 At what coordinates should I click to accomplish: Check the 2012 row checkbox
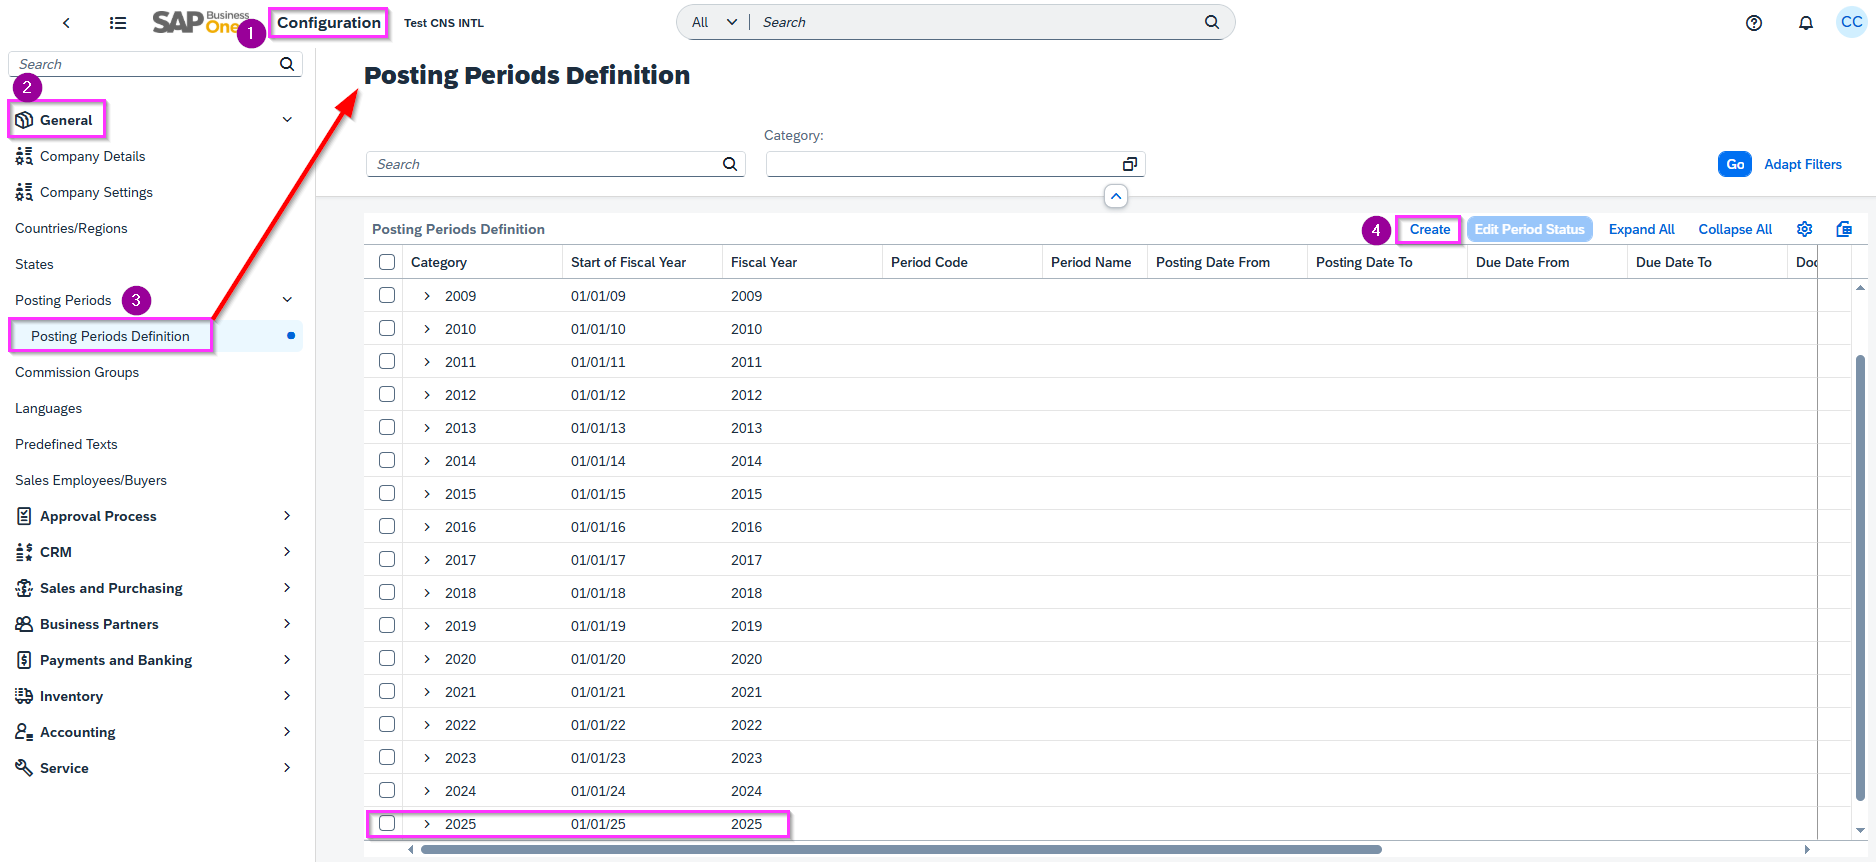point(387,394)
